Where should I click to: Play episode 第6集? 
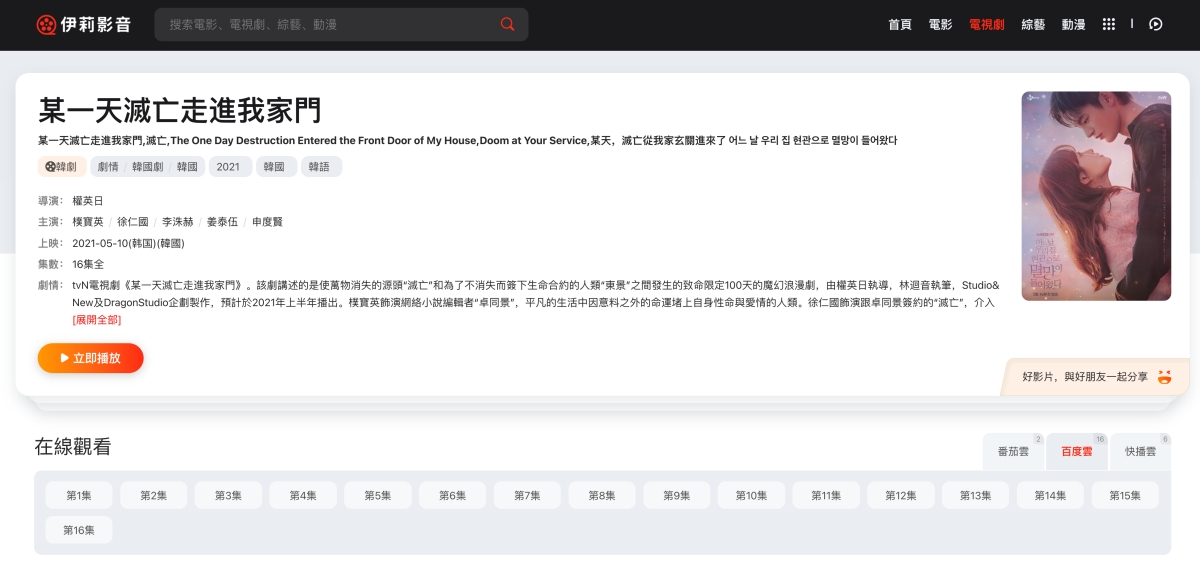(453, 495)
